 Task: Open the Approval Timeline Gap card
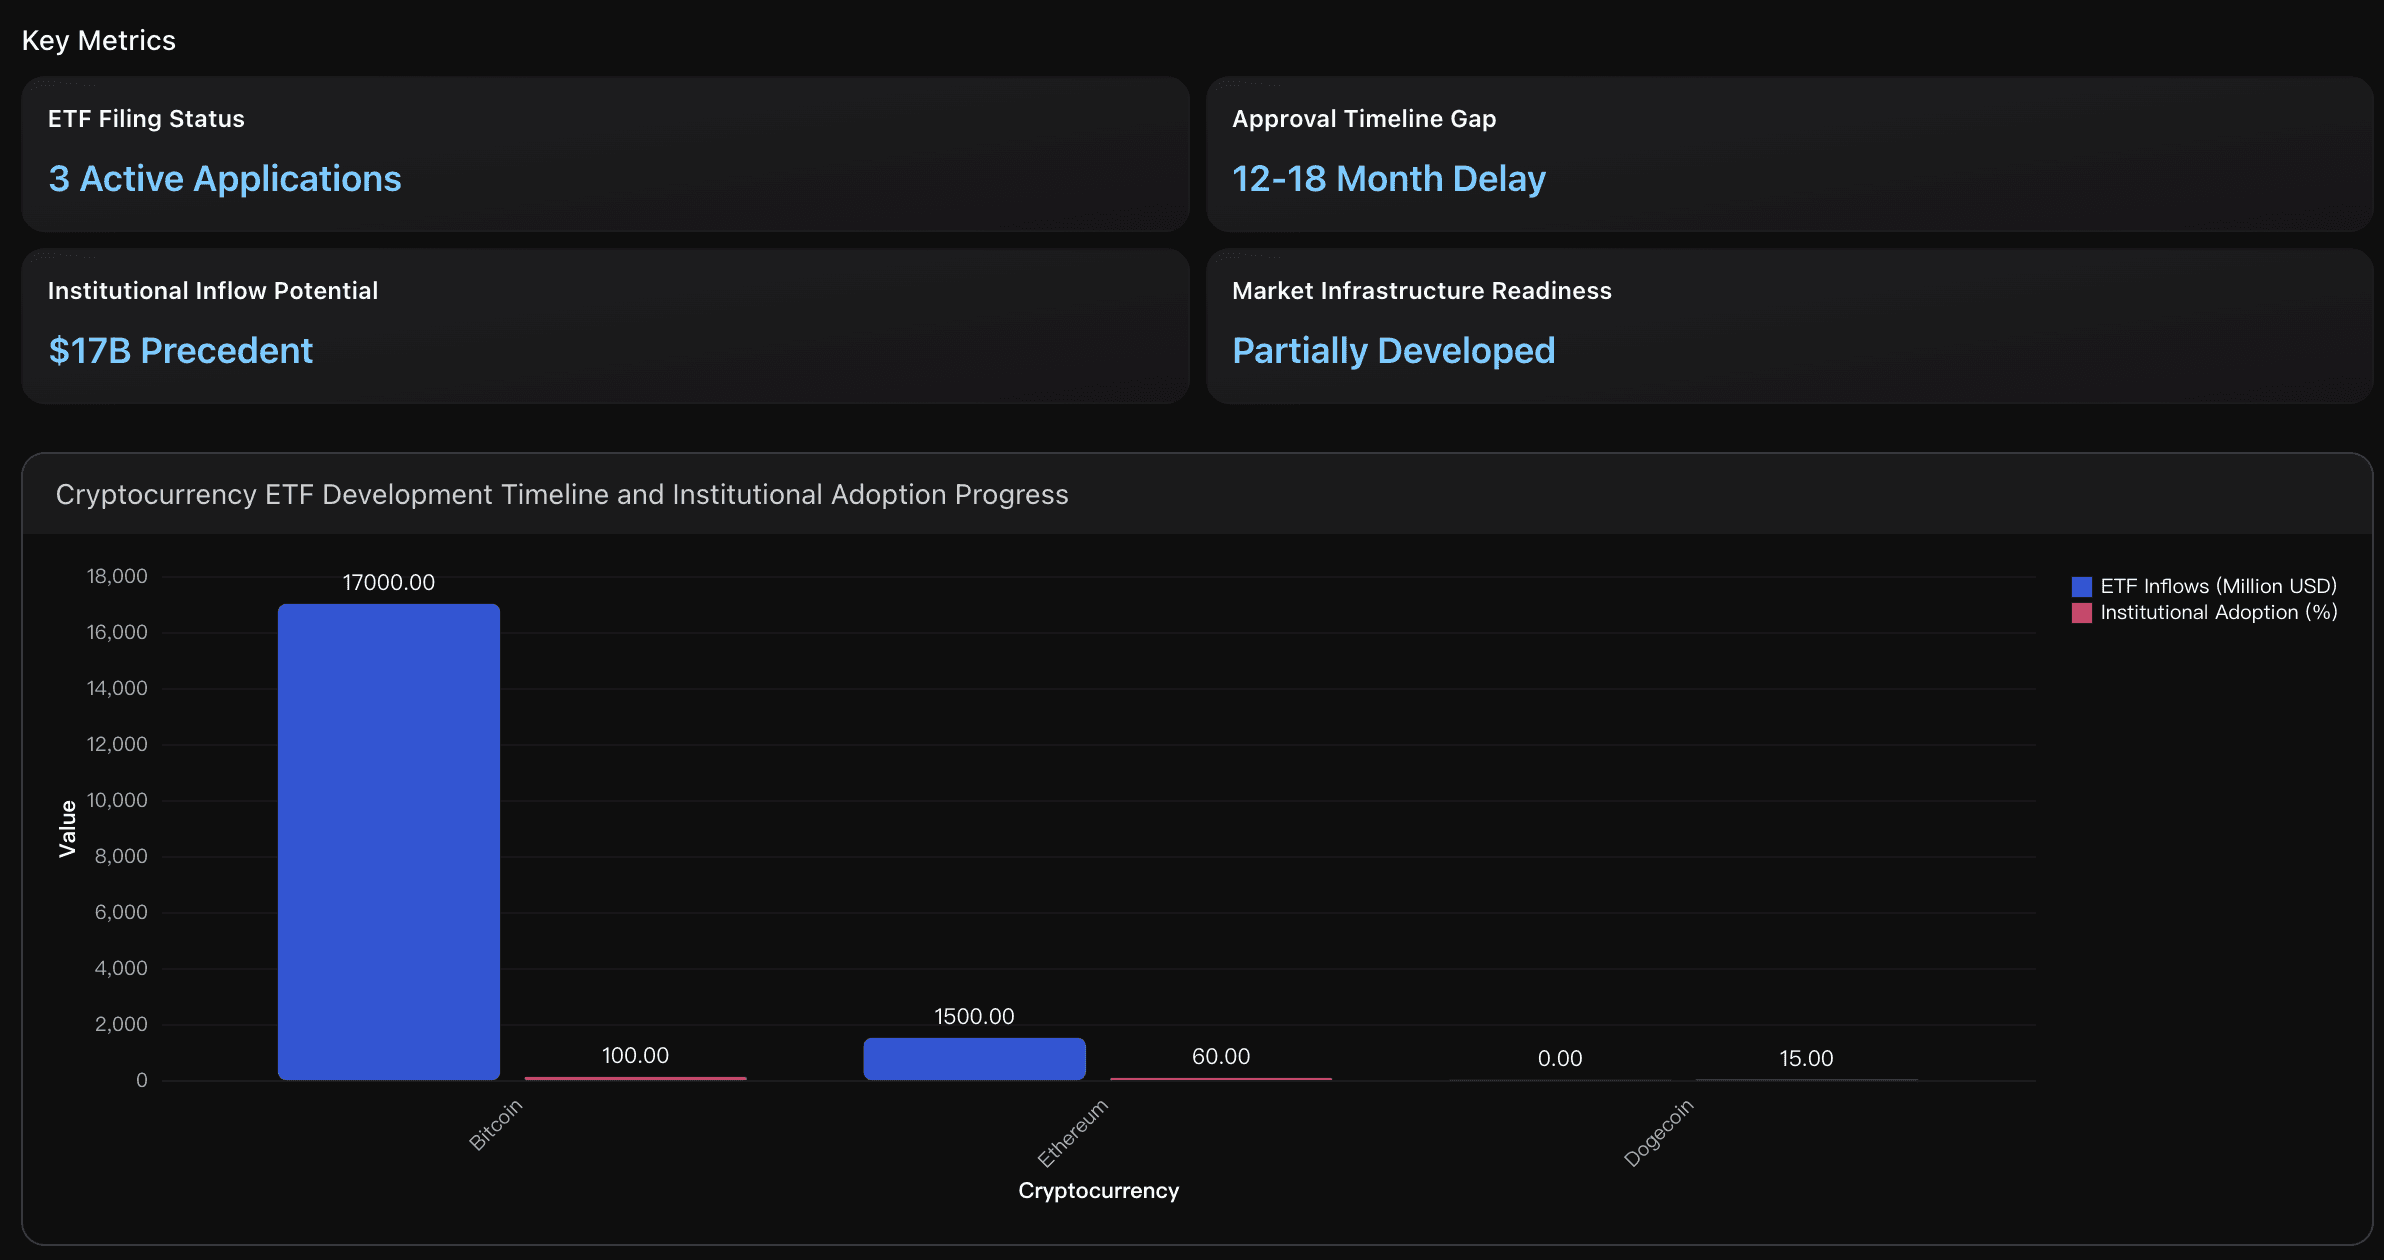pyautogui.click(x=1790, y=155)
